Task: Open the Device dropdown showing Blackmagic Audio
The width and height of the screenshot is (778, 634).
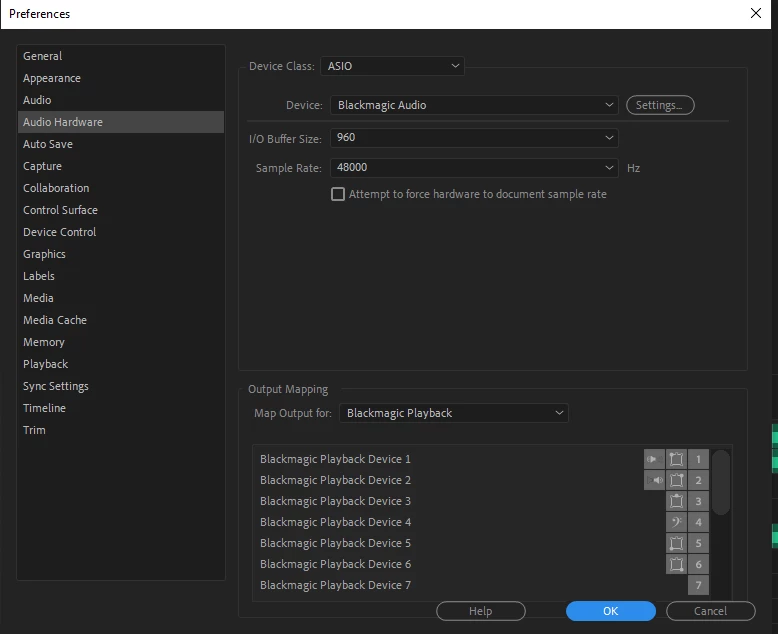Action: 474,105
